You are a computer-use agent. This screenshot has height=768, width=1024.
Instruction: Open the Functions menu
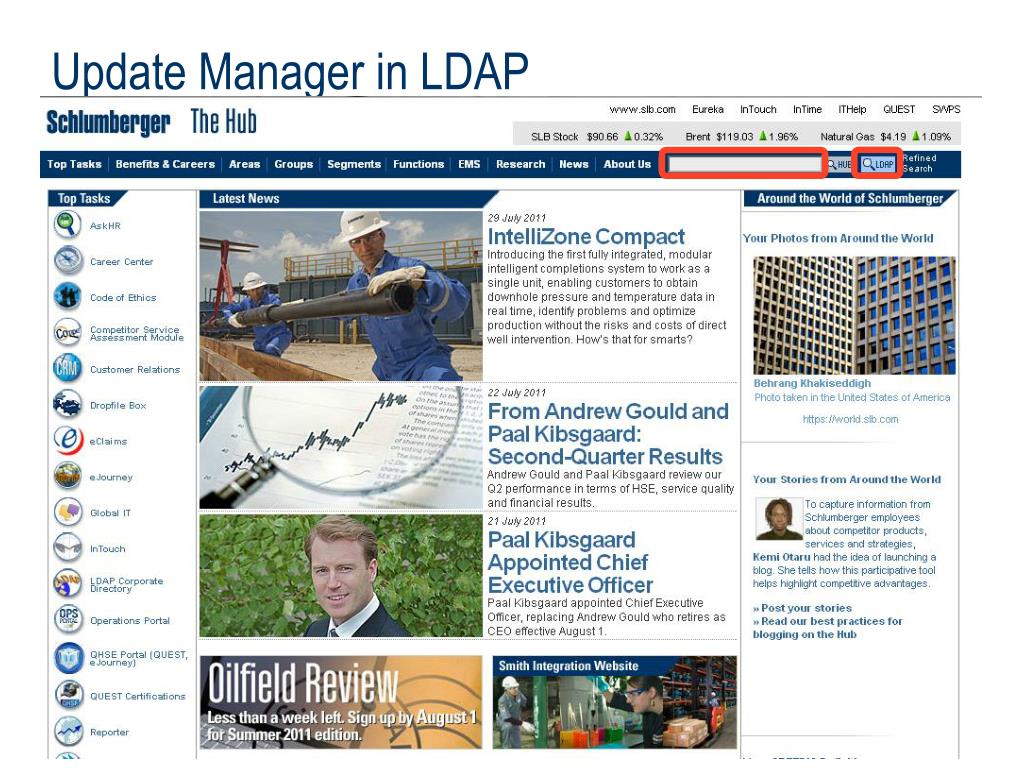coord(418,164)
